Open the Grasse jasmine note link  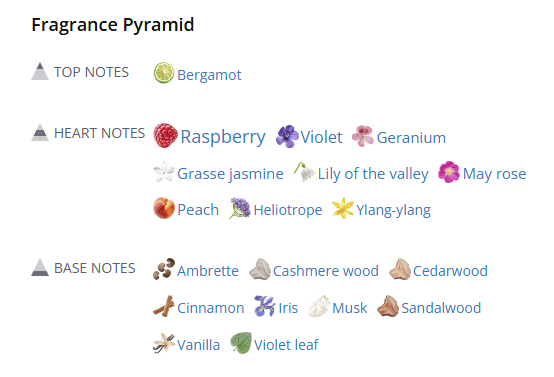coord(230,174)
